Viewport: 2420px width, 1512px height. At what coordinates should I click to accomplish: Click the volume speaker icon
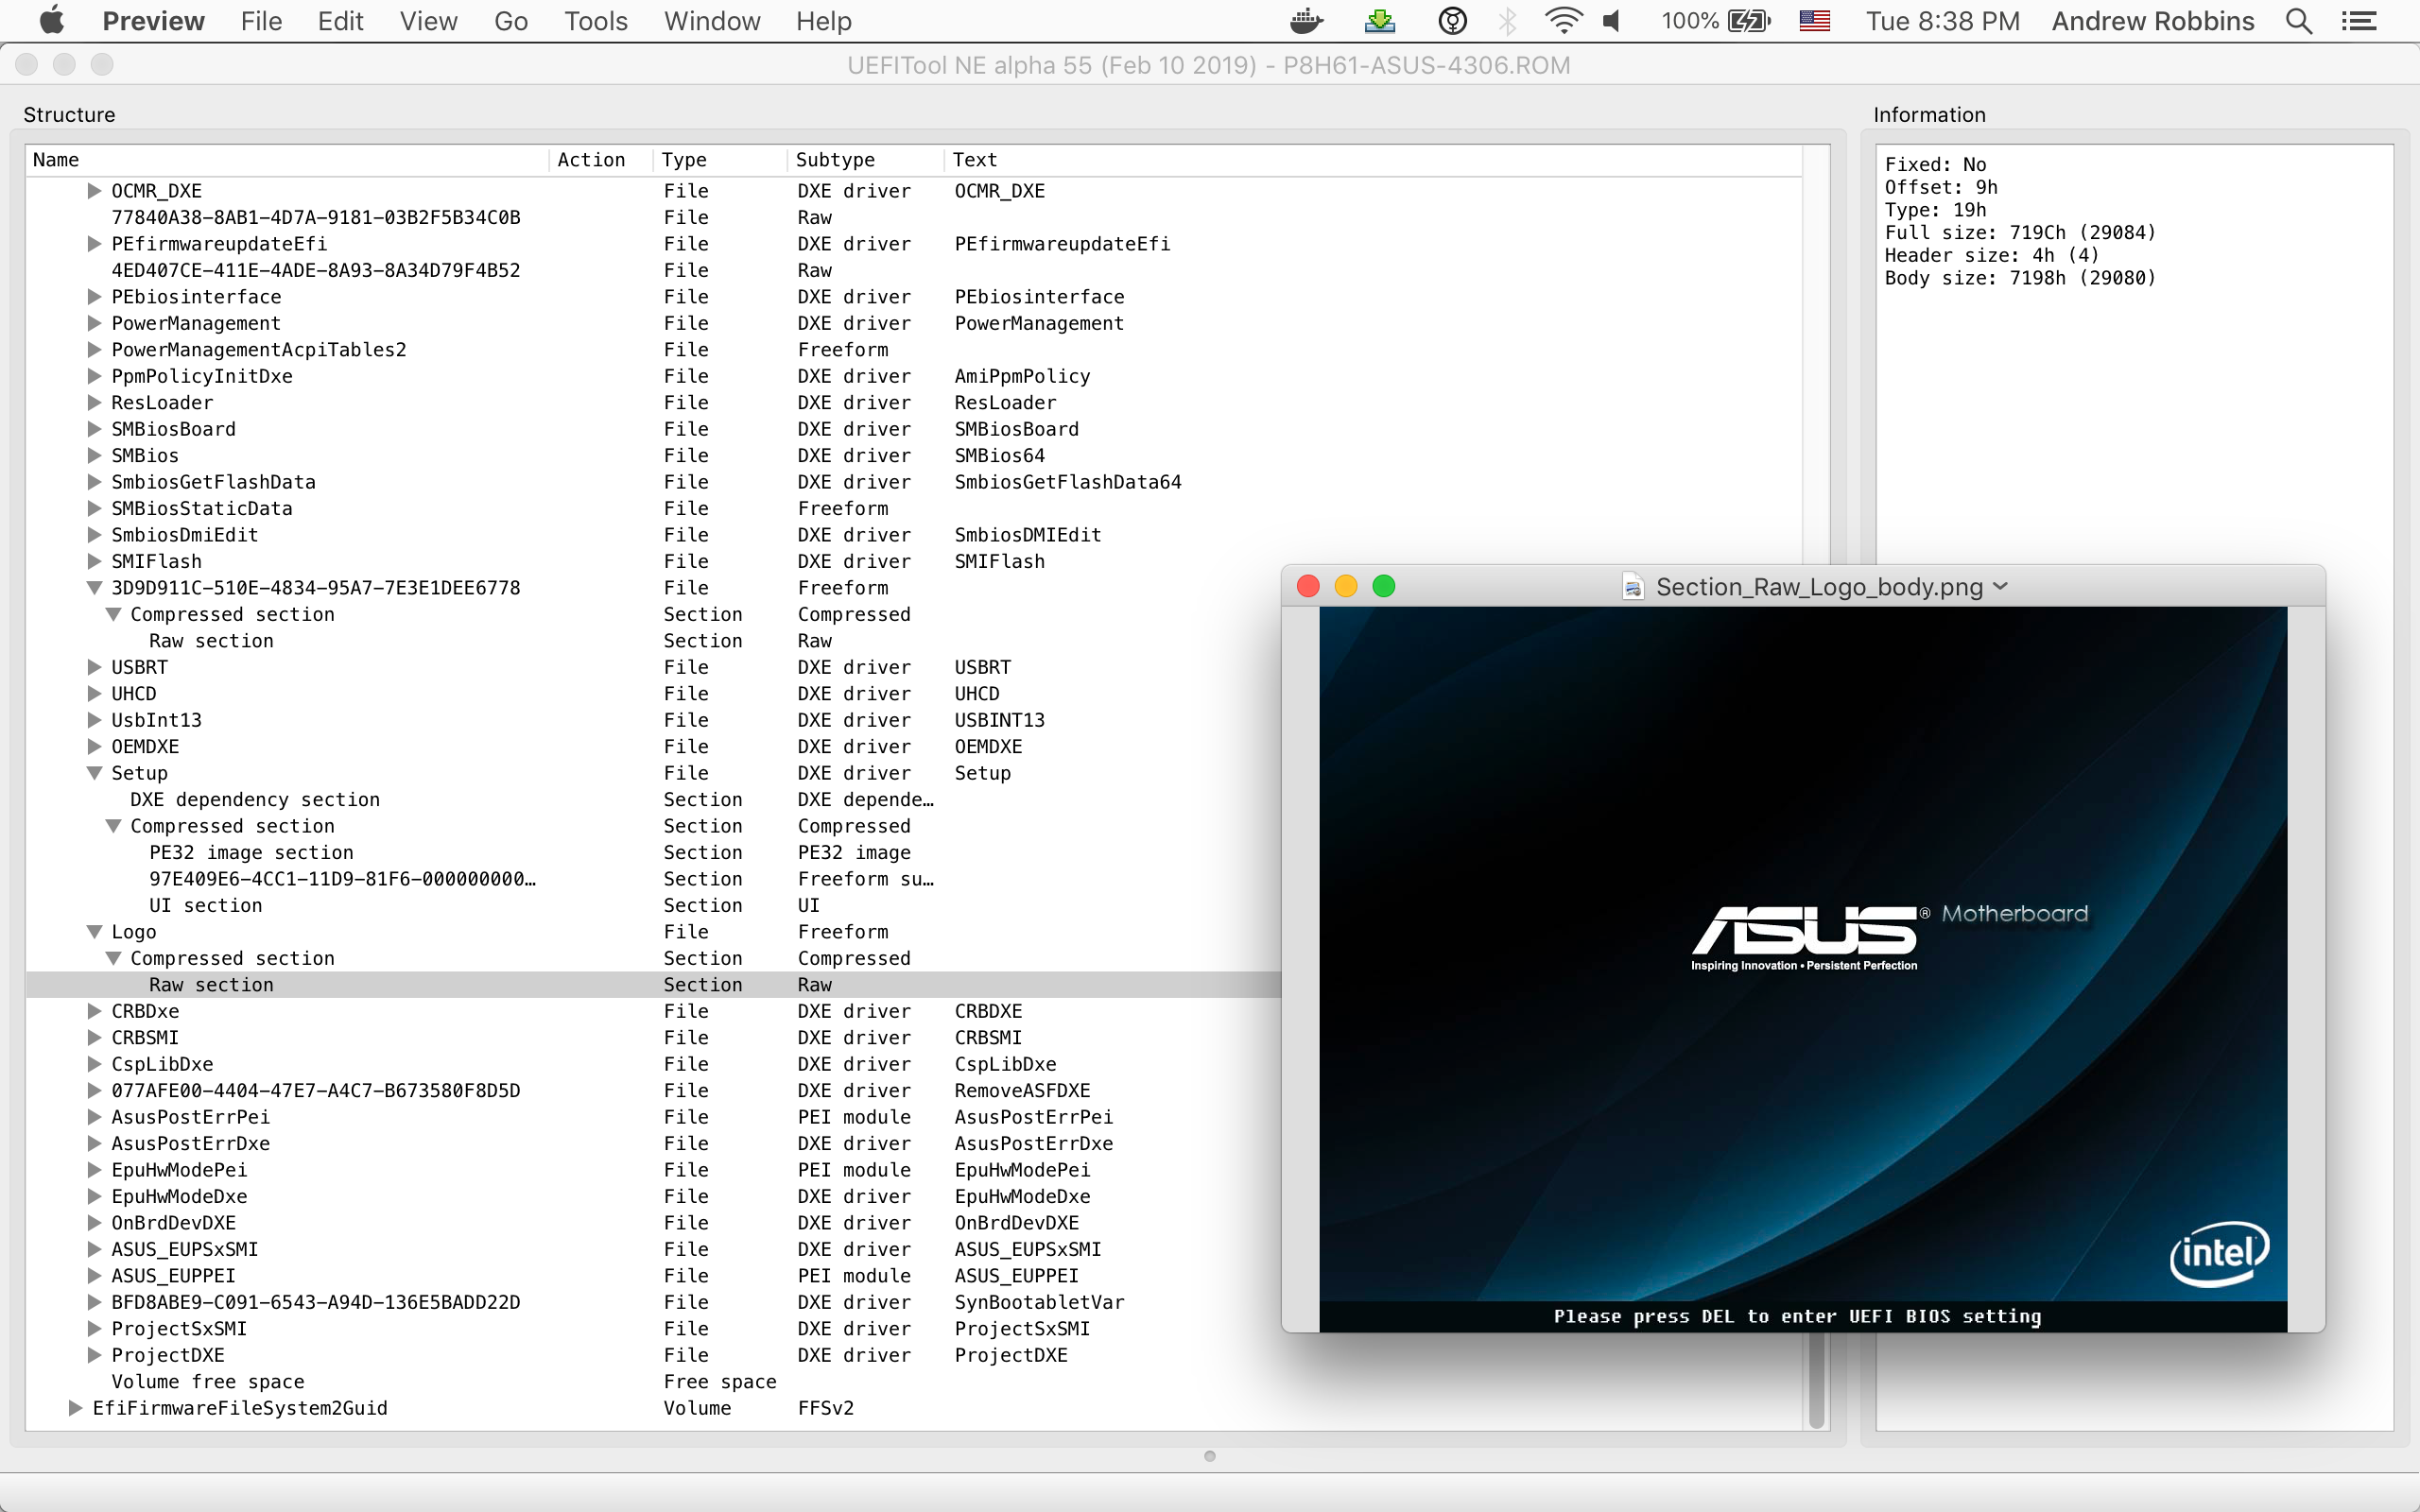tap(1612, 21)
